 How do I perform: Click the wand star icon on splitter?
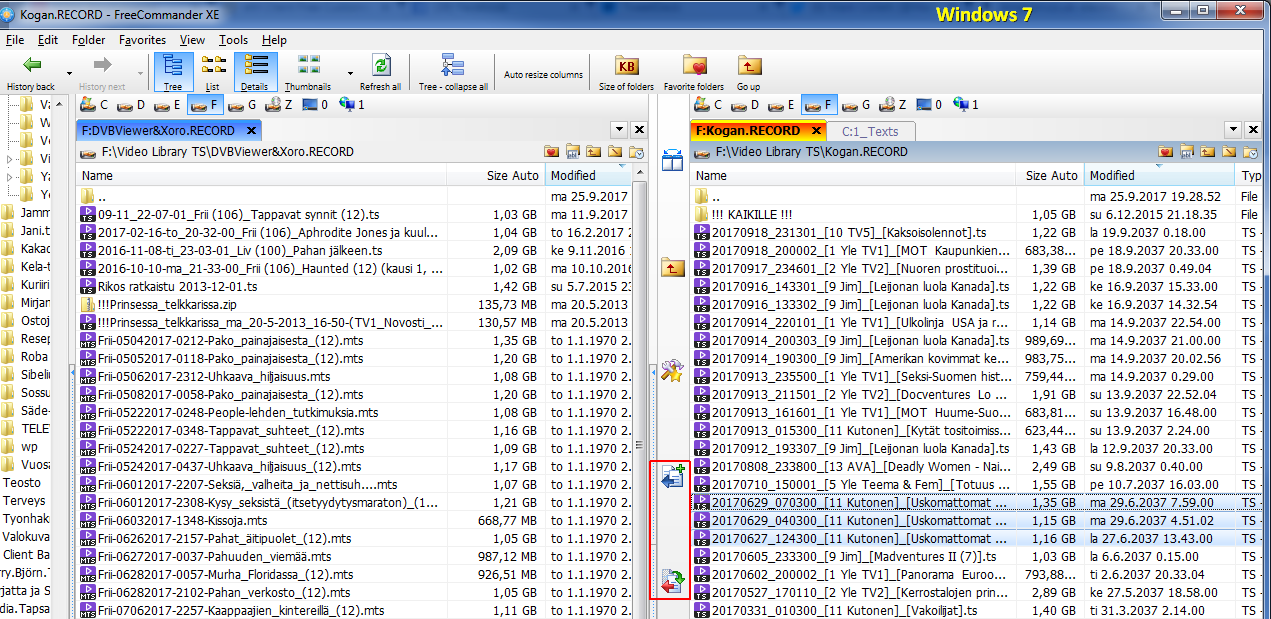pyautogui.click(x=672, y=372)
